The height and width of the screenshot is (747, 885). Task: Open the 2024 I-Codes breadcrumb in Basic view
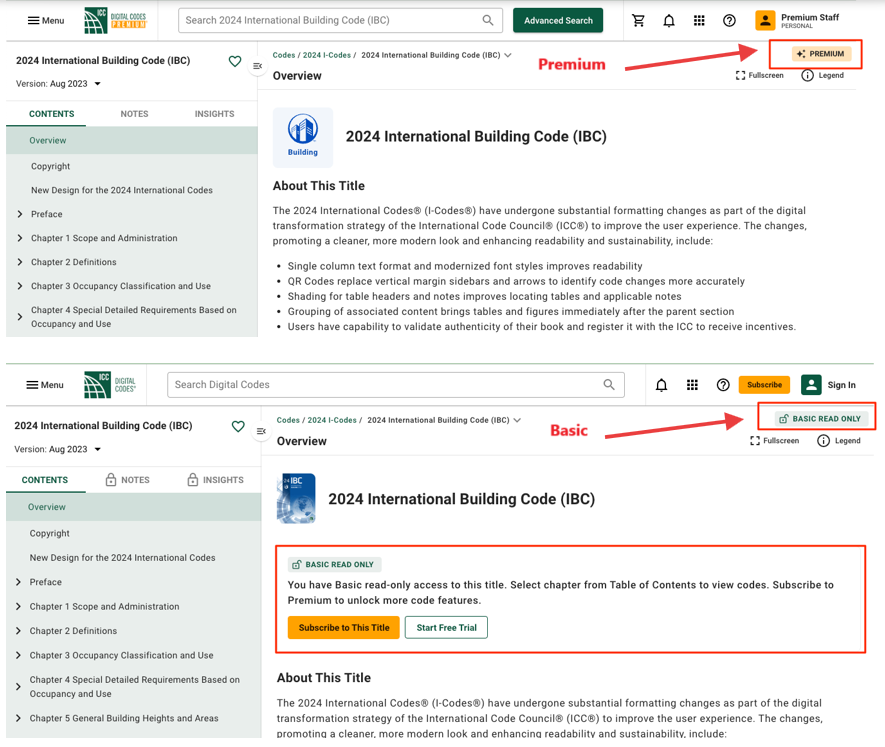(332, 420)
